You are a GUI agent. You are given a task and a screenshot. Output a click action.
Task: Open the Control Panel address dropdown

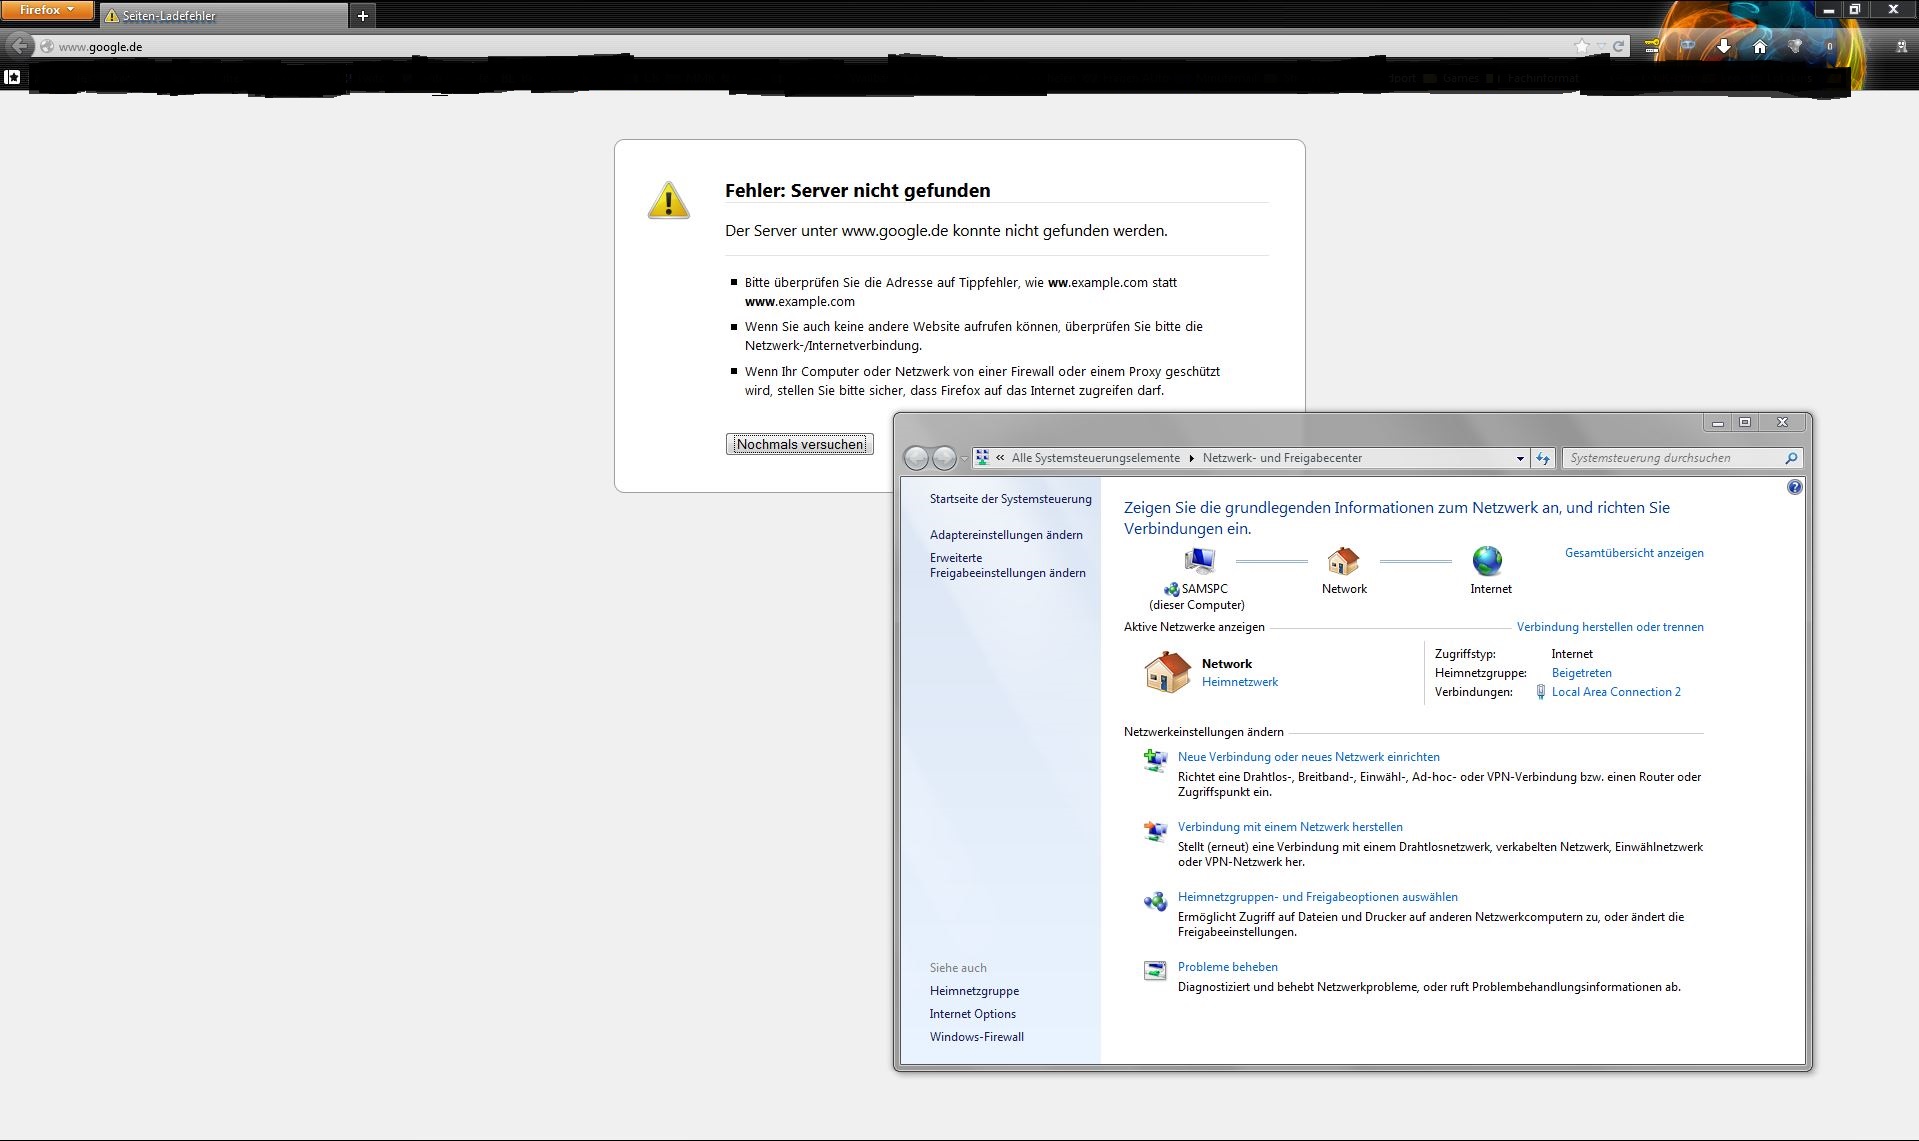1520,458
